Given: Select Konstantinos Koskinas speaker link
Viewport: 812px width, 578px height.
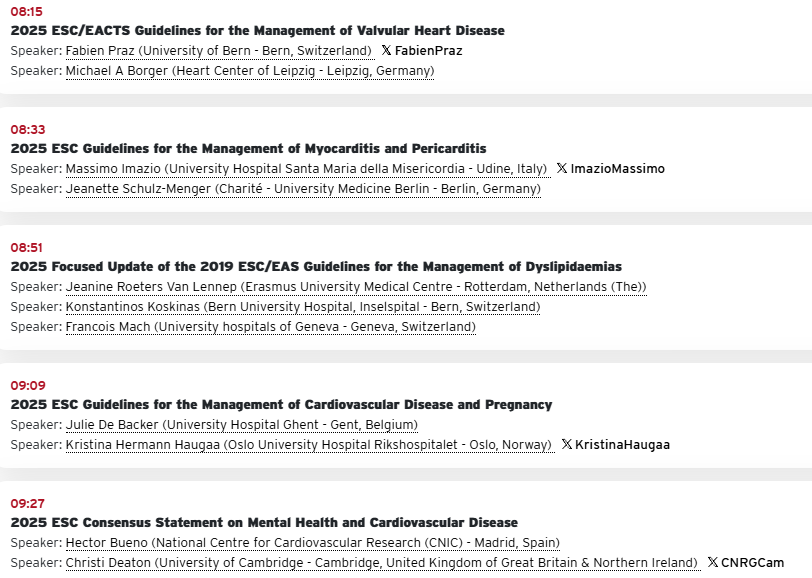Looking at the screenshot, I should click(x=302, y=307).
